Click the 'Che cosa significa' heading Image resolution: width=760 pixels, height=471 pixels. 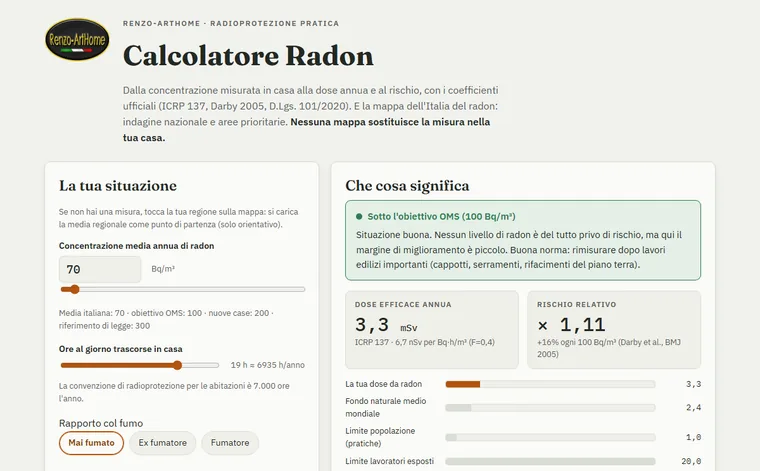point(407,186)
